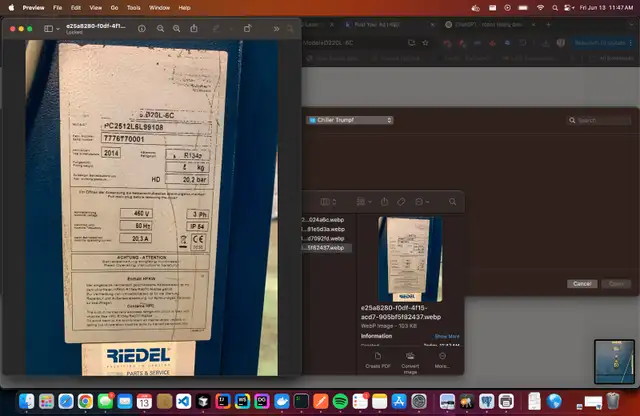Select file ending d7092fd.webp
The image size is (640, 416).
[323, 238]
